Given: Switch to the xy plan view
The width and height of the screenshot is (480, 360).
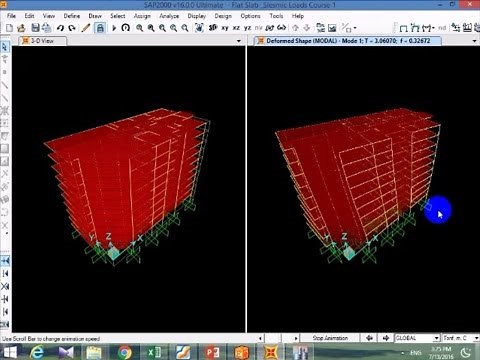Looking at the screenshot, I should pyautogui.click(x=225, y=28).
